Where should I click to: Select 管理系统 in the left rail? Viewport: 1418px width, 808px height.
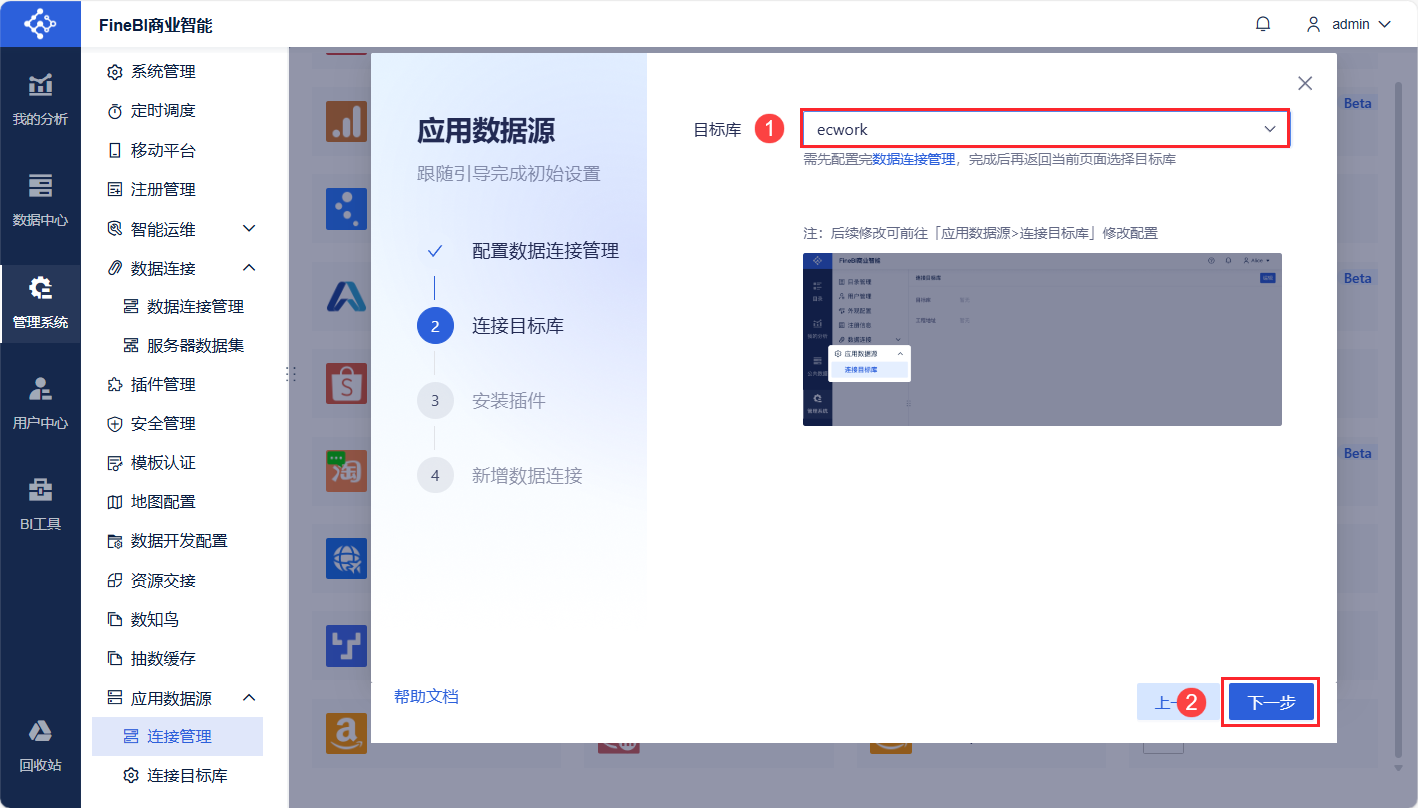pyautogui.click(x=40, y=304)
